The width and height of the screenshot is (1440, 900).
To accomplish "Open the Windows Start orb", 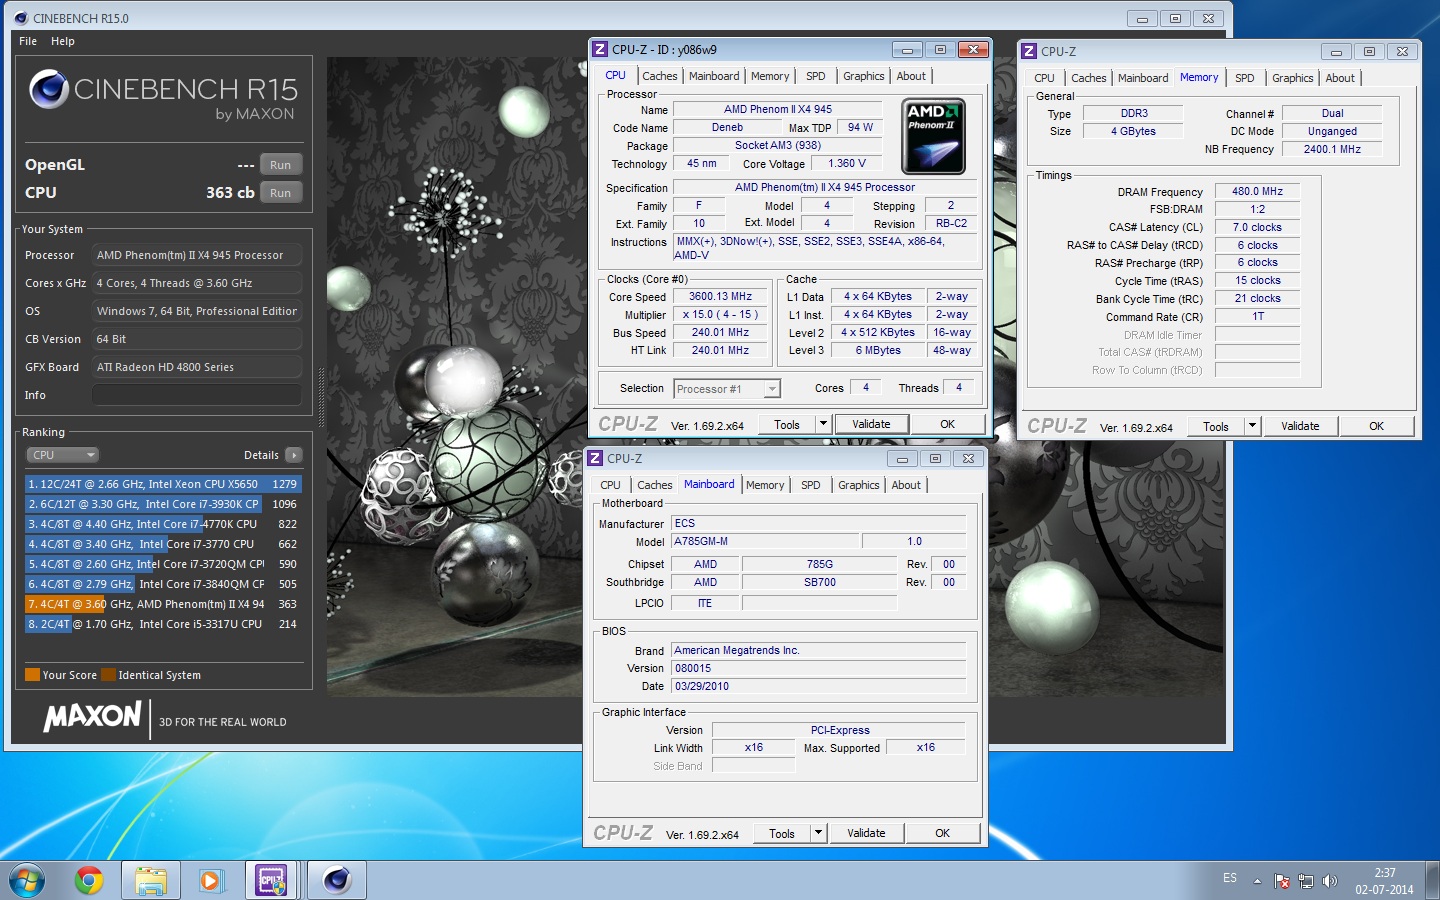I will pos(27,880).
